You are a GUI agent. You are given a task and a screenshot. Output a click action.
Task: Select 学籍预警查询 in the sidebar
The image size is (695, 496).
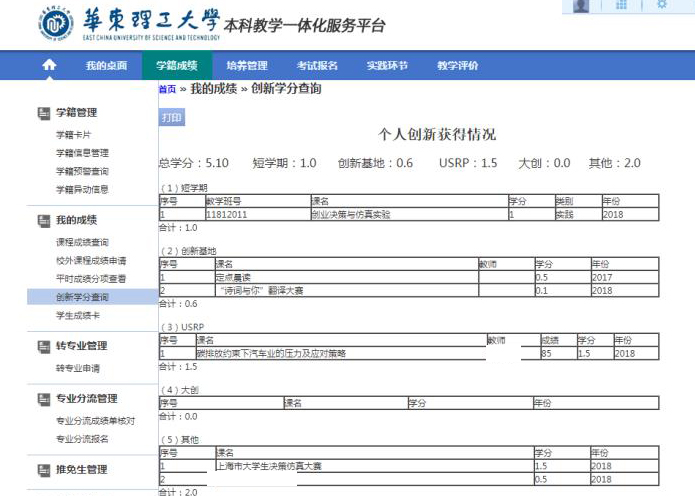point(82,171)
